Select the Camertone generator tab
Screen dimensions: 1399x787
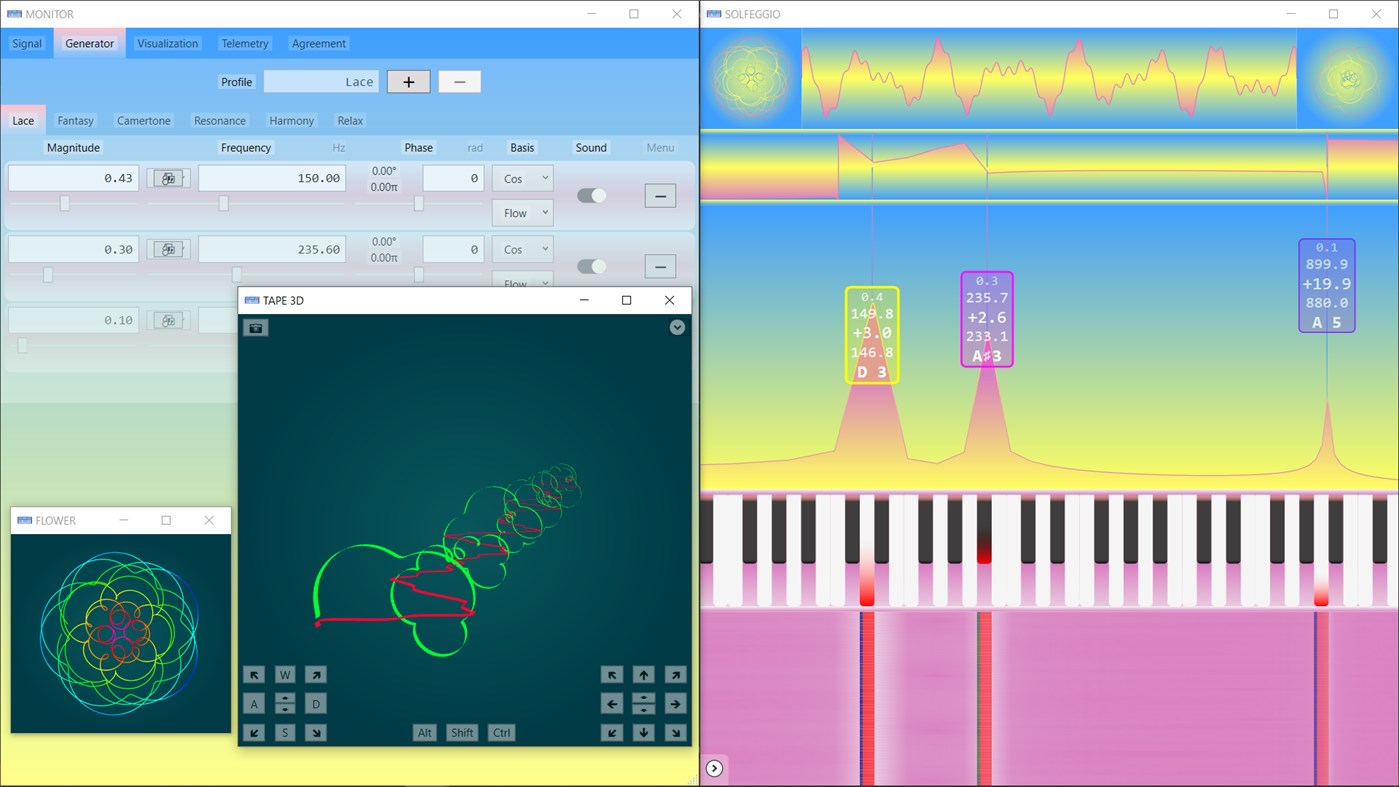pos(143,120)
